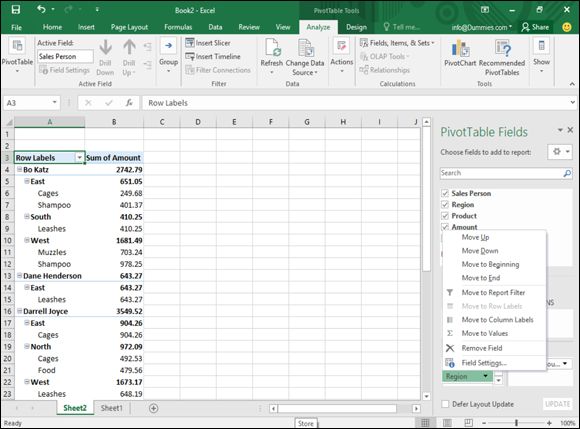Click Tell me search box
Viewport: 580px width, 429px height.
(x=402, y=27)
